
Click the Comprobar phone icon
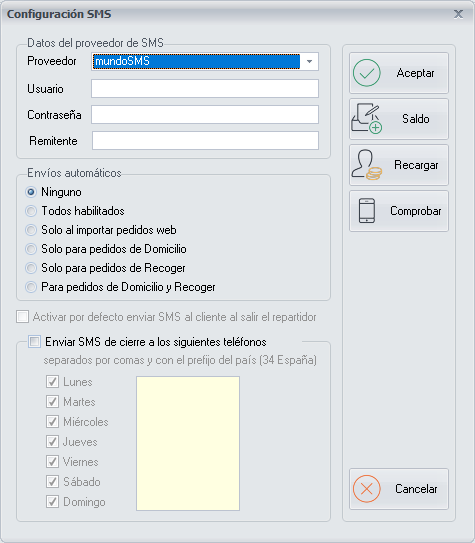tap(367, 211)
